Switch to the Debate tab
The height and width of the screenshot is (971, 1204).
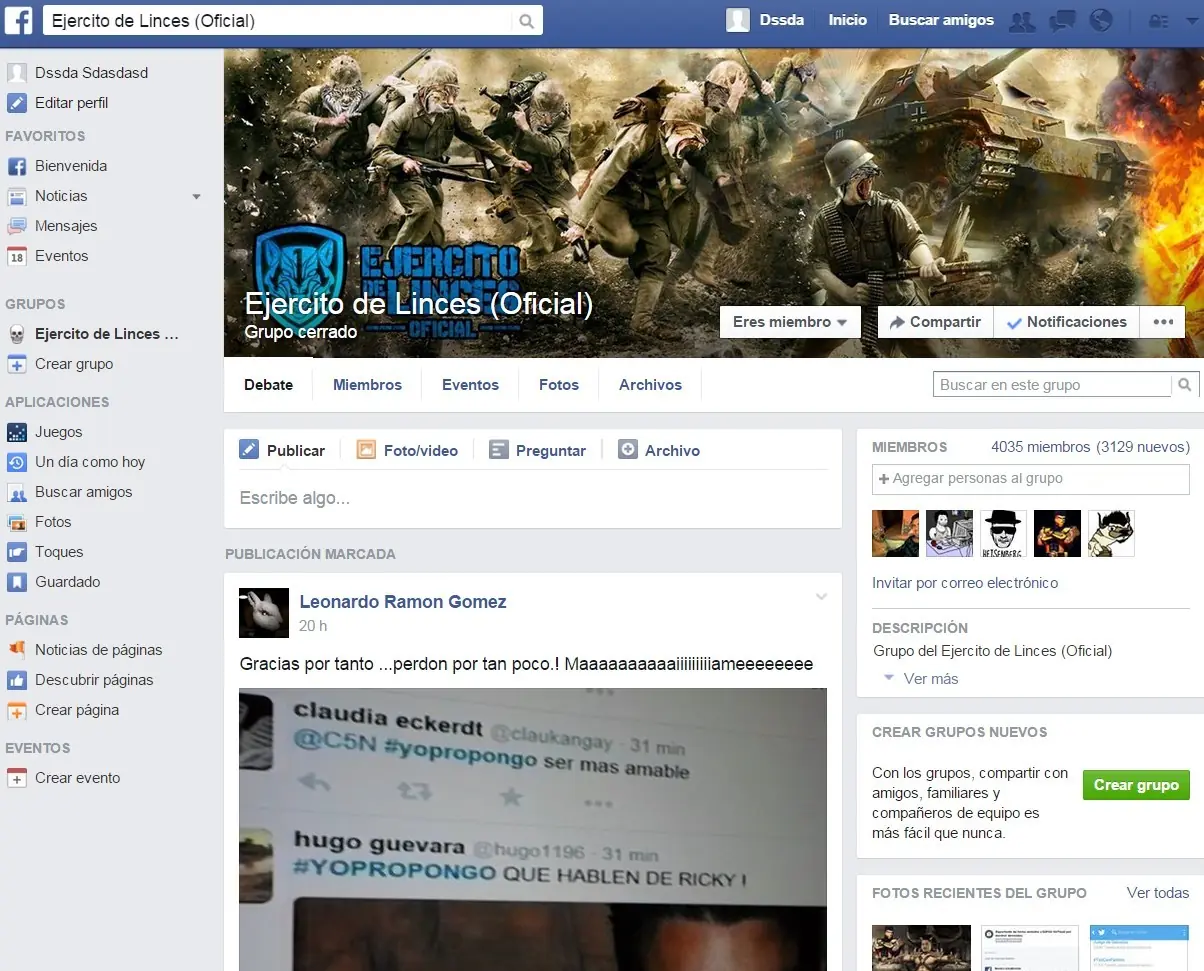point(269,385)
